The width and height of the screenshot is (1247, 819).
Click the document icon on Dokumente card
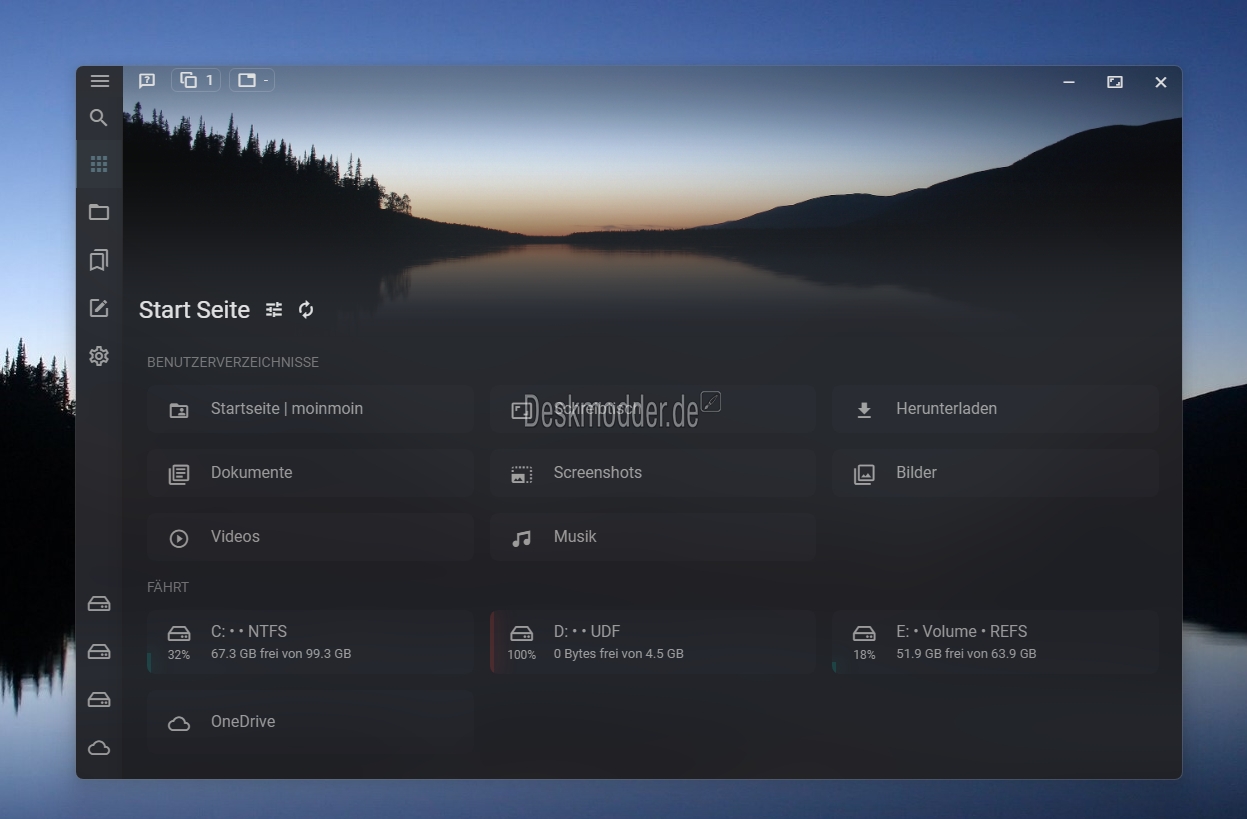click(179, 475)
